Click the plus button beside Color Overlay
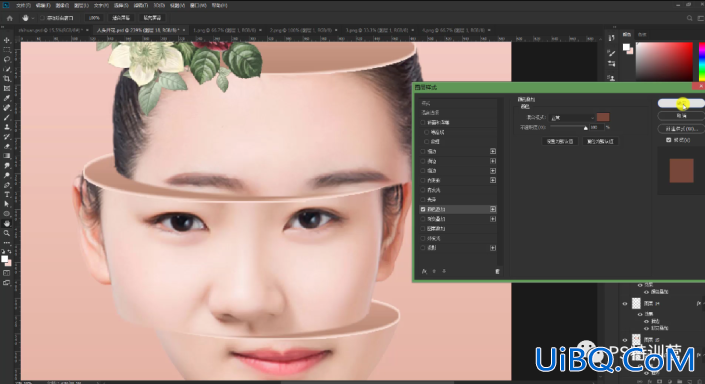The width and height of the screenshot is (705, 384). pos(493,209)
